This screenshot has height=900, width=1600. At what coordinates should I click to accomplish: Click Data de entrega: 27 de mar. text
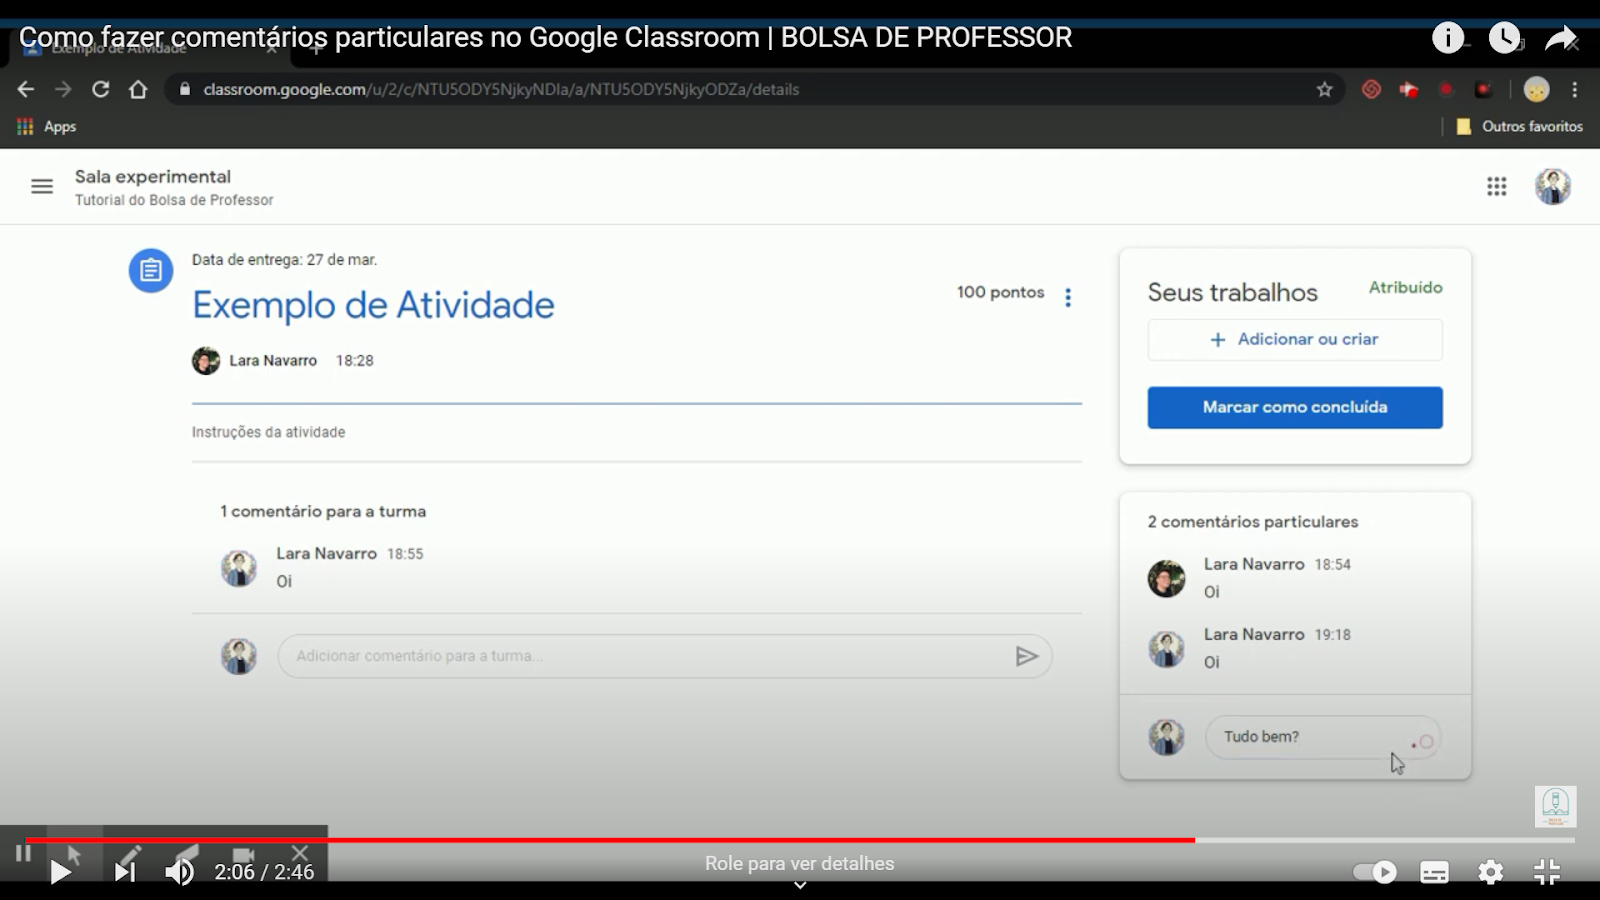pos(284,260)
